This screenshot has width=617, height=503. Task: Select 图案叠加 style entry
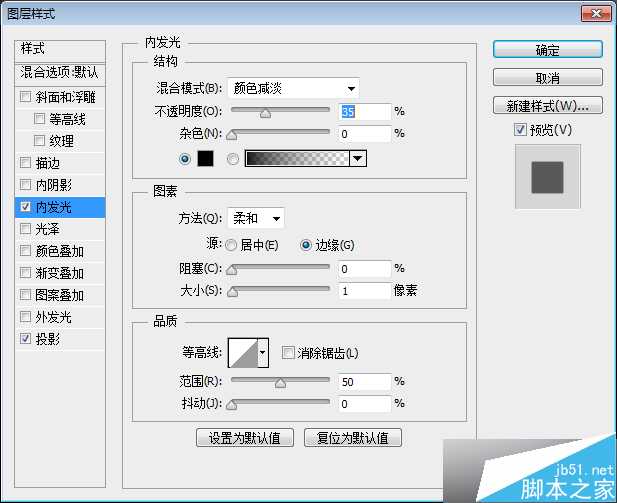pyautogui.click(x=60, y=295)
